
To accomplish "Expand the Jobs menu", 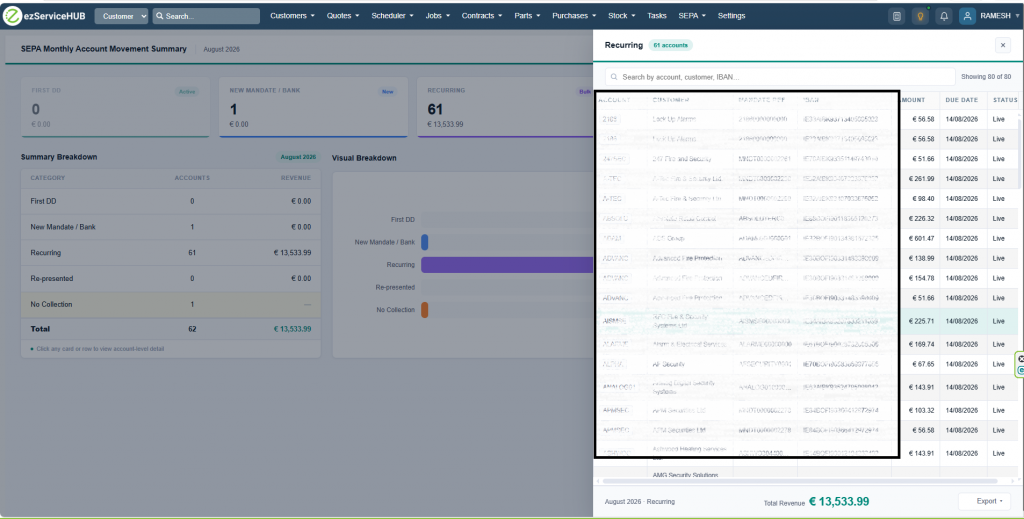I will tap(438, 16).
